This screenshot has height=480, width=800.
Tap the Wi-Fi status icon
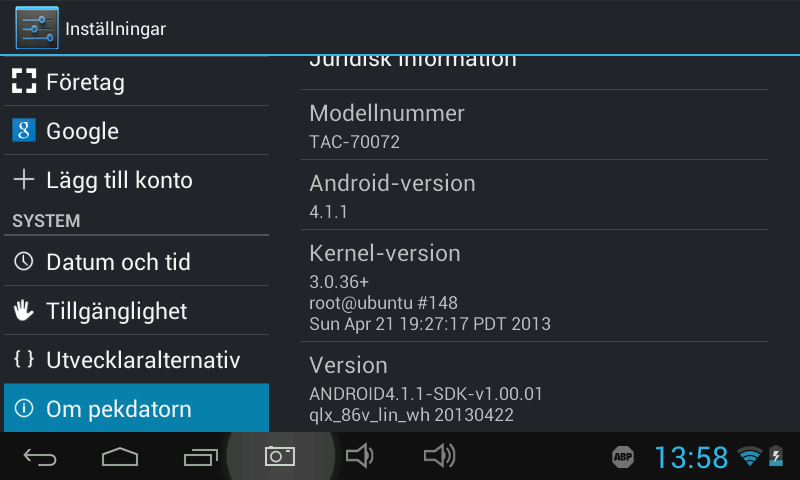coord(749,456)
